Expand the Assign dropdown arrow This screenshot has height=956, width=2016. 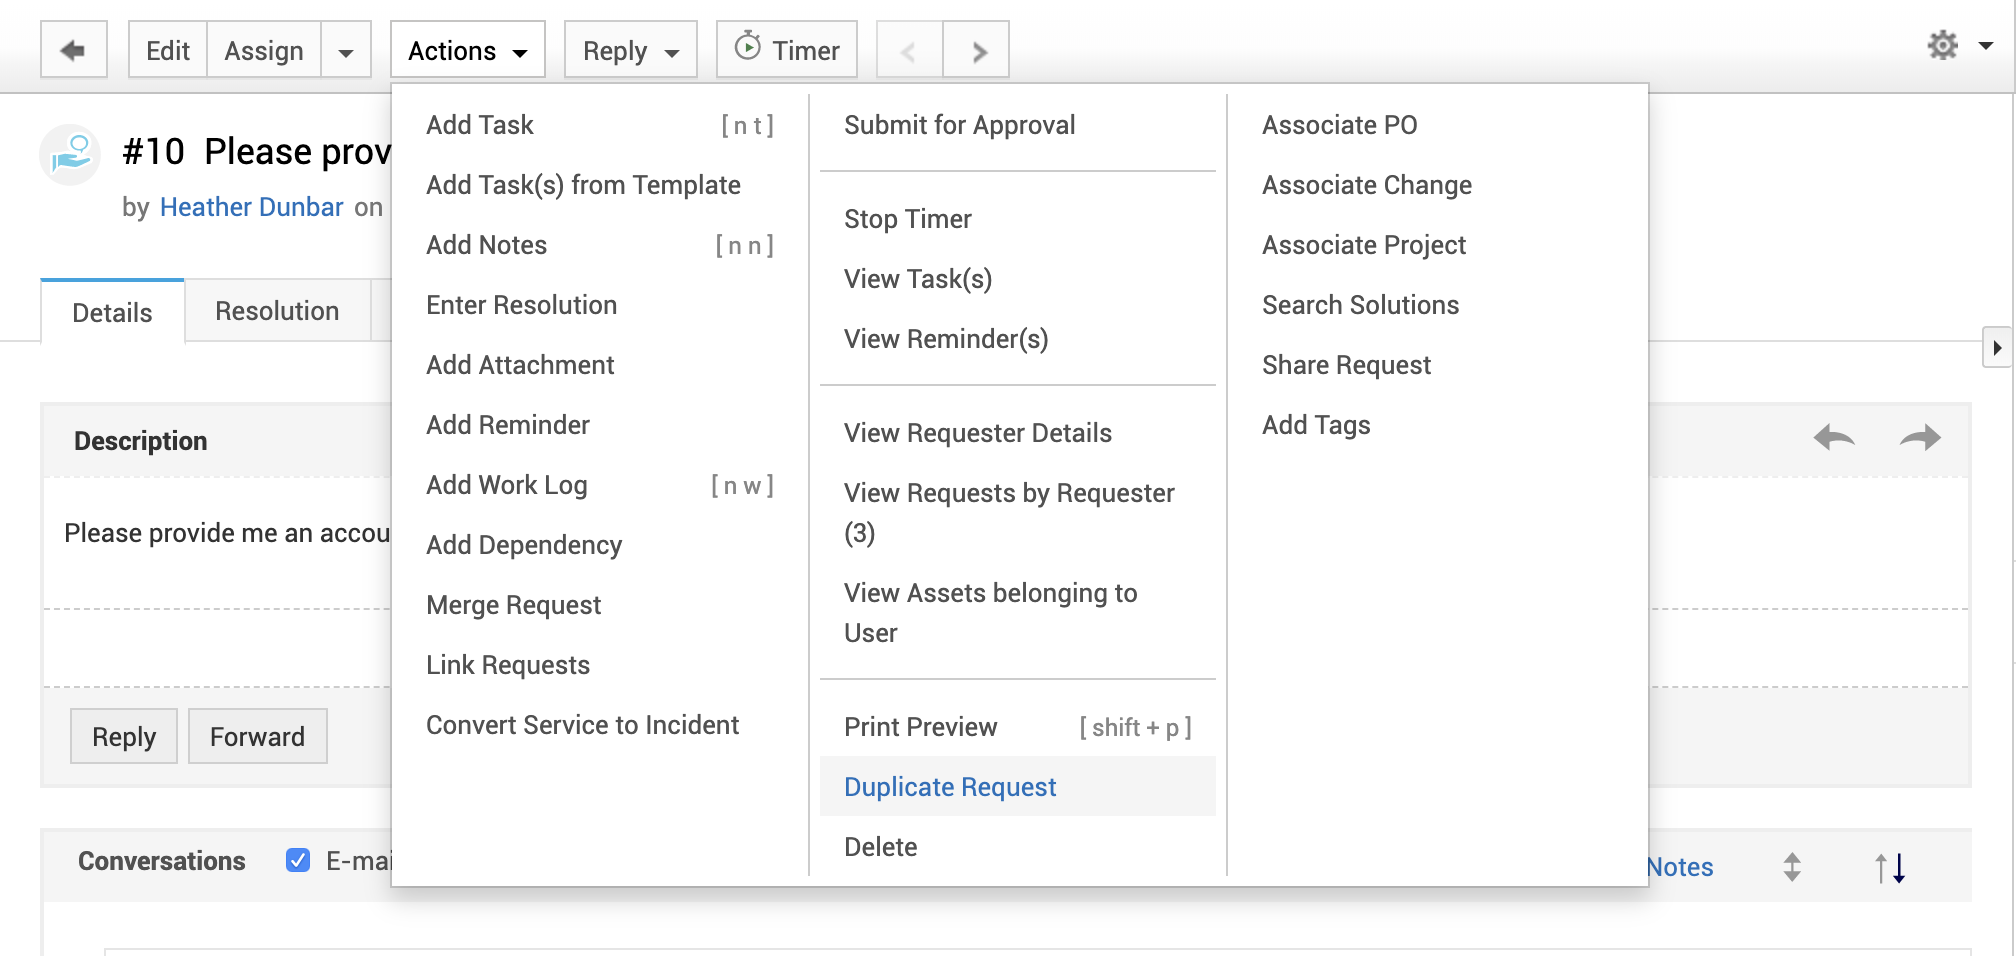click(346, 51)
